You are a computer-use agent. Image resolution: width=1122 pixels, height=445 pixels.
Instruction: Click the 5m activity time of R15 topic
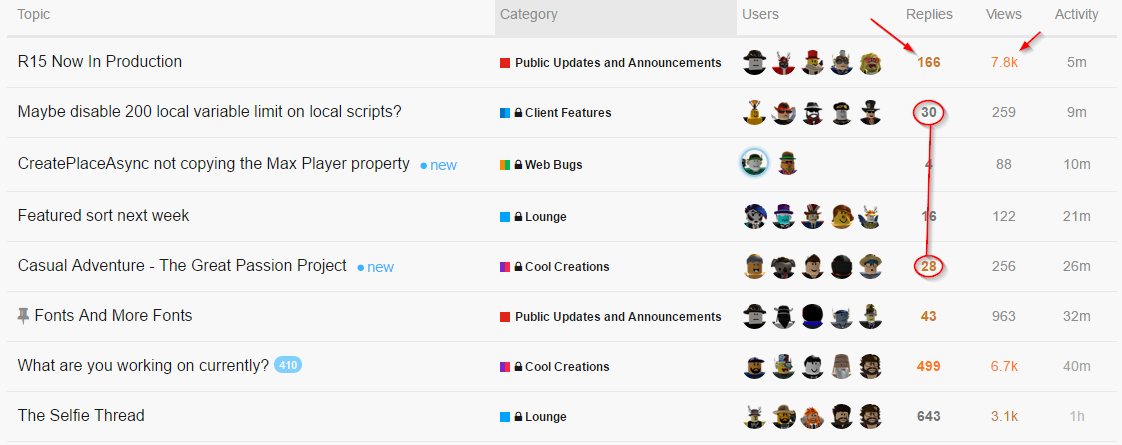pyautogui.click(x=1076, y=62)
